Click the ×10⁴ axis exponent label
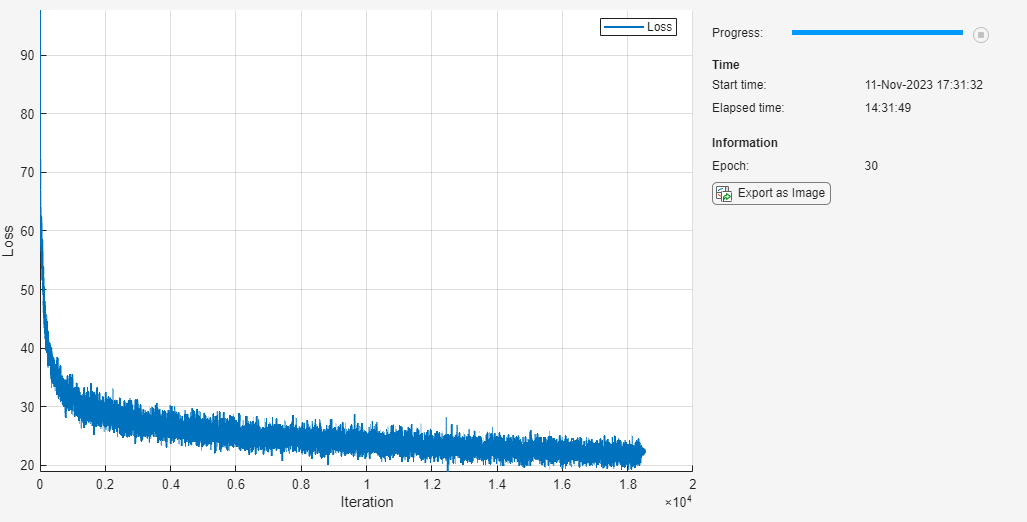This screenshot has width=1027, height=522. (x=678, y=502)
